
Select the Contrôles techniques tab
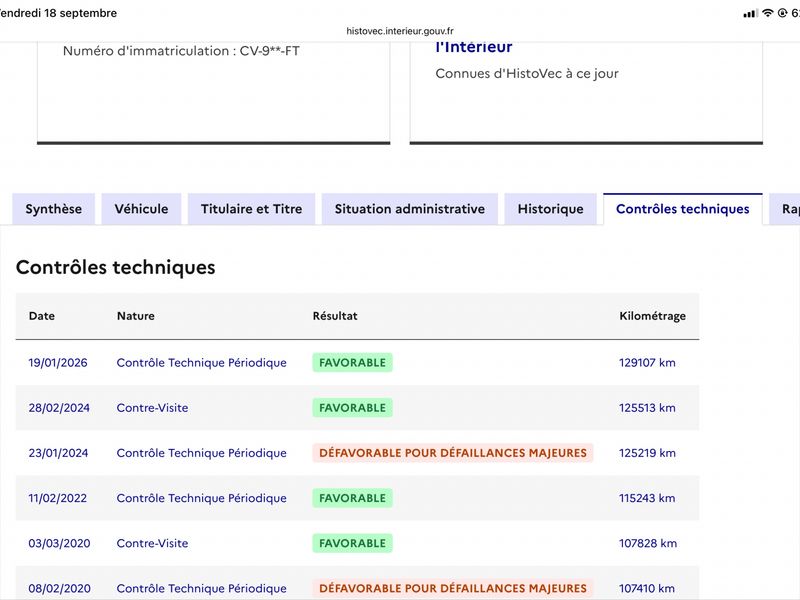click(x=683, y=209)
